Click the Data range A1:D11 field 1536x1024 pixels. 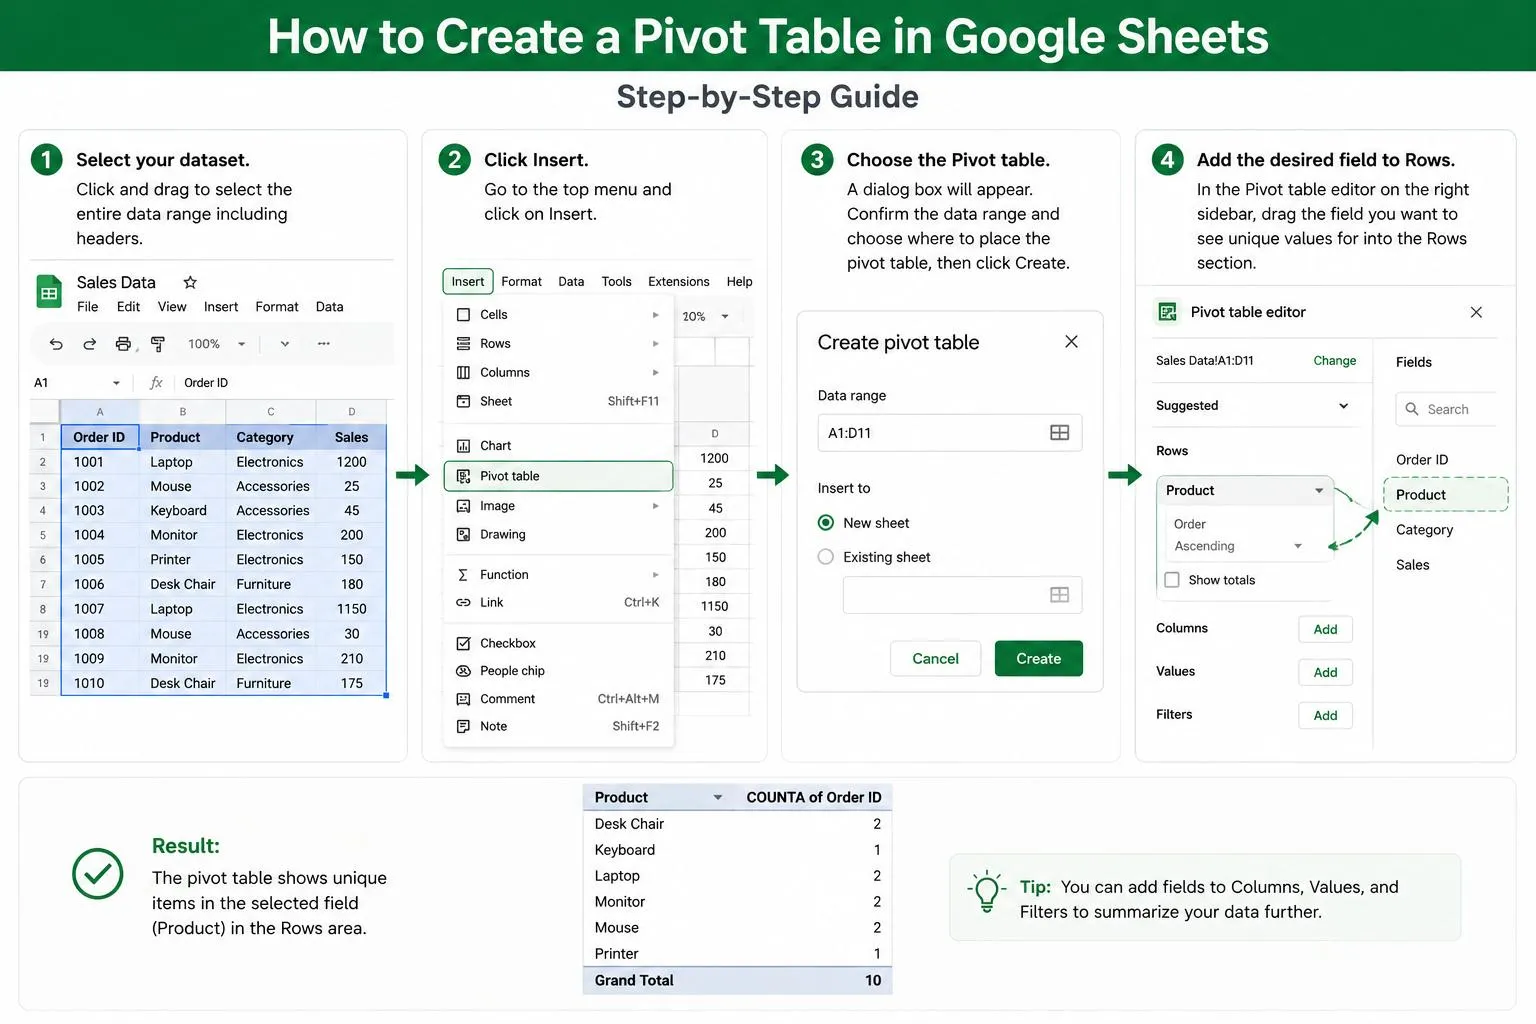click(950, 433)
